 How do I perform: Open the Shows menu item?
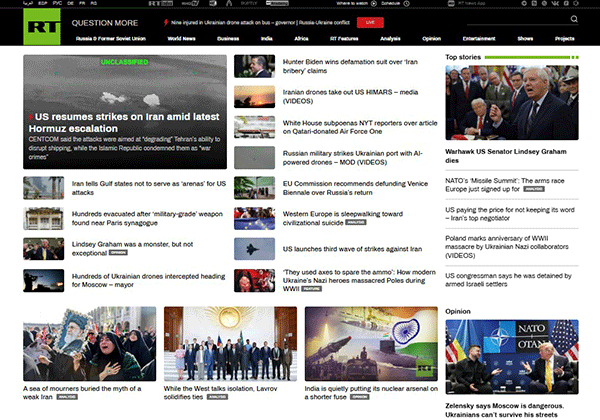525,39
